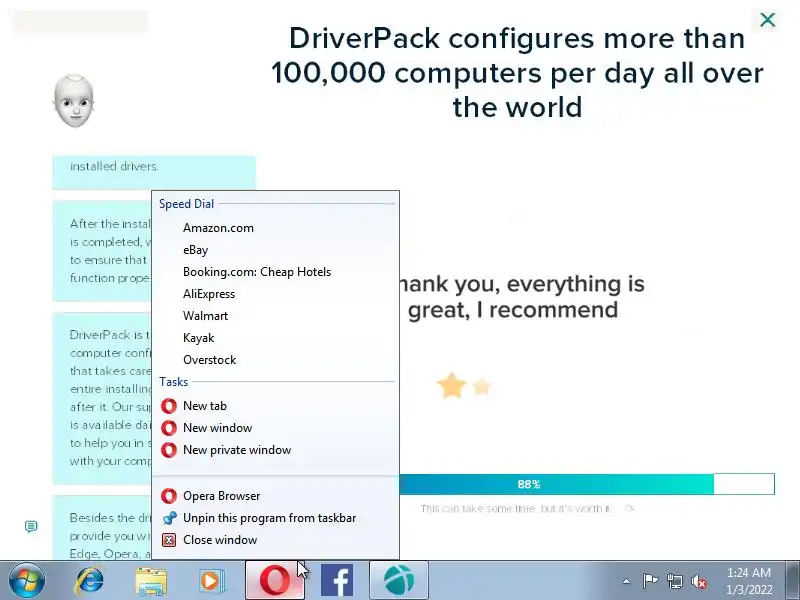This screenshot has height=600, width=800.
Task: Start a New private window
Action: coord(276,449)
